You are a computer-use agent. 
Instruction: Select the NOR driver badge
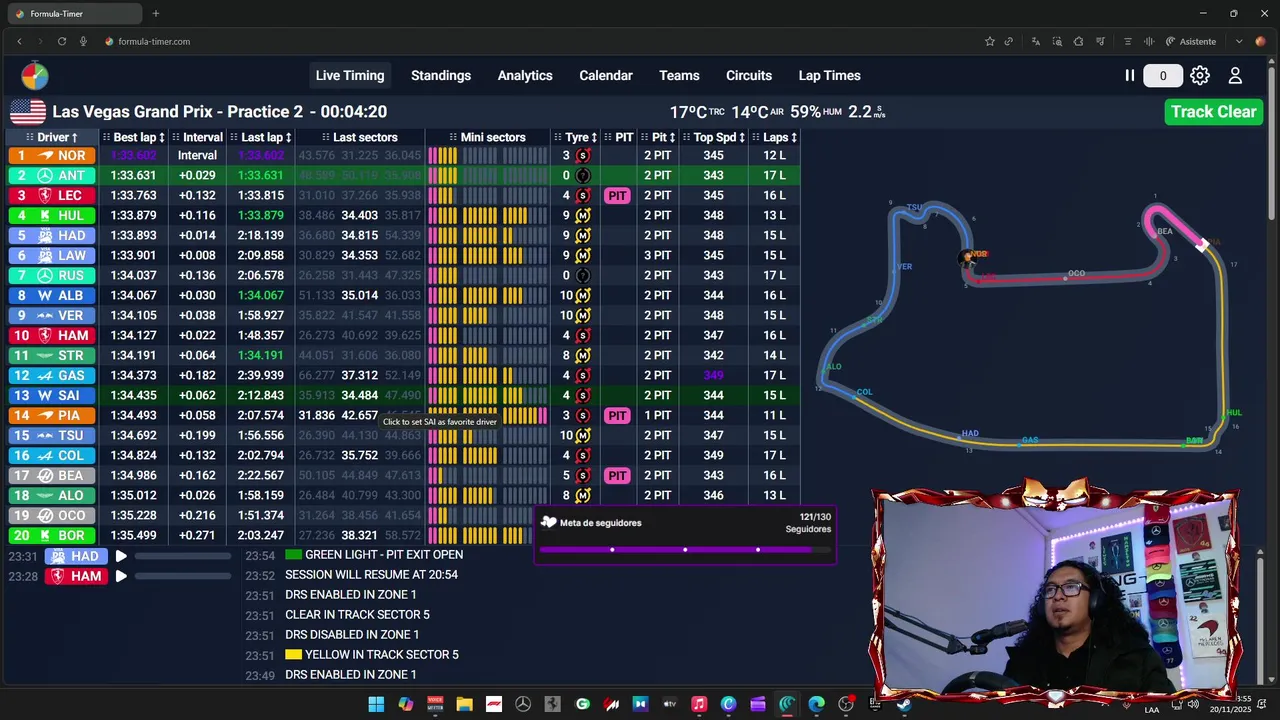[x=52, y=156]
